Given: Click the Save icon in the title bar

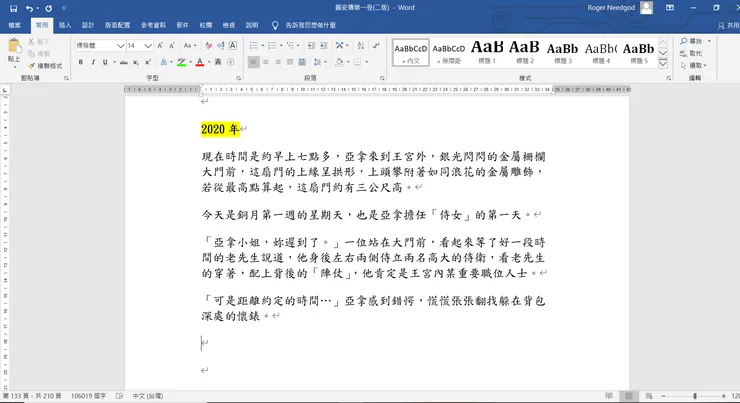Looking at the screenshot, I should coord(13,8).
